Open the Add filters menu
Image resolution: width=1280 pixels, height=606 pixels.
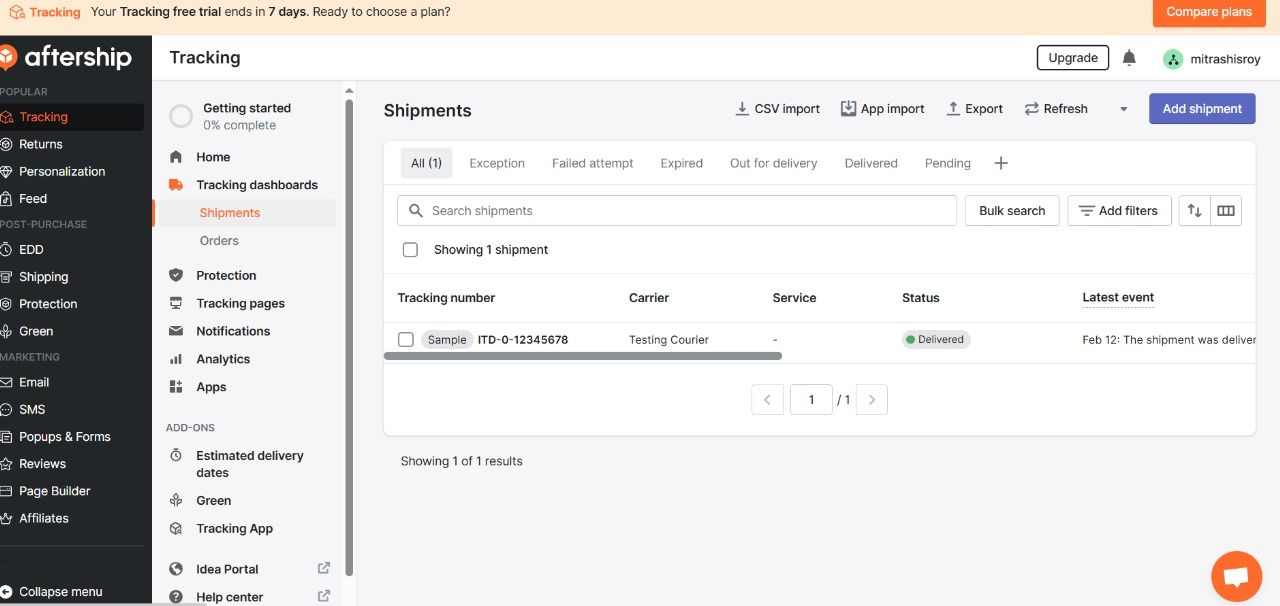[1119, 211]
